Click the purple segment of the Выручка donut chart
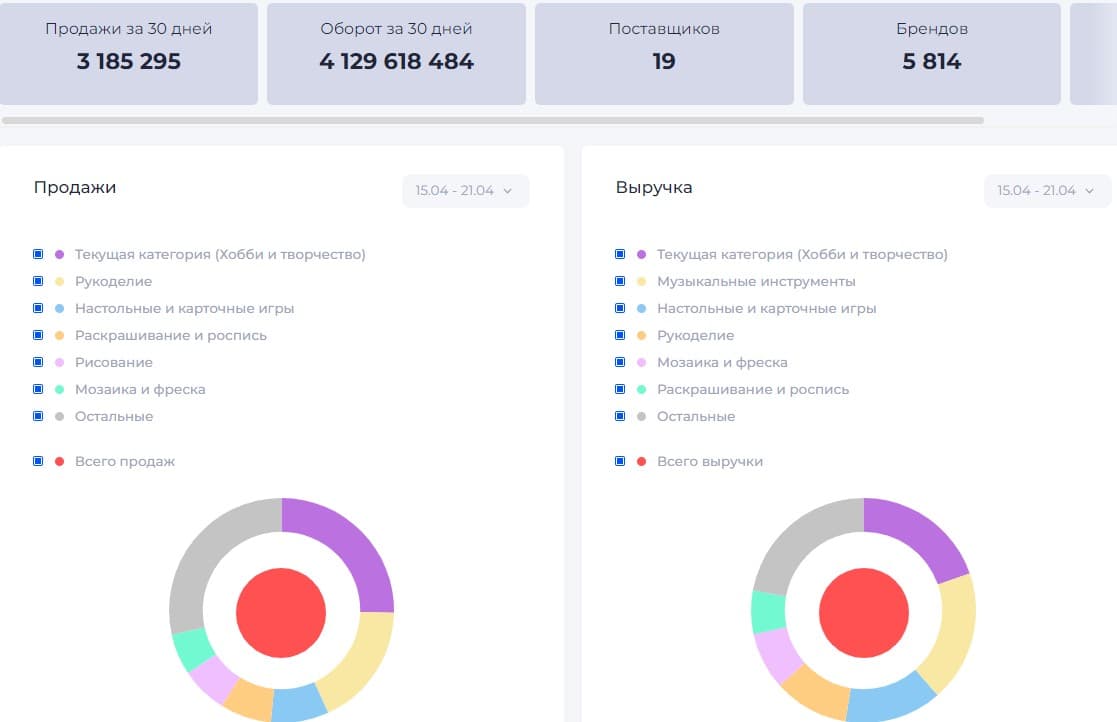Image resolution: width=1117 pixels, height=722 pixels. coord(919,536)
